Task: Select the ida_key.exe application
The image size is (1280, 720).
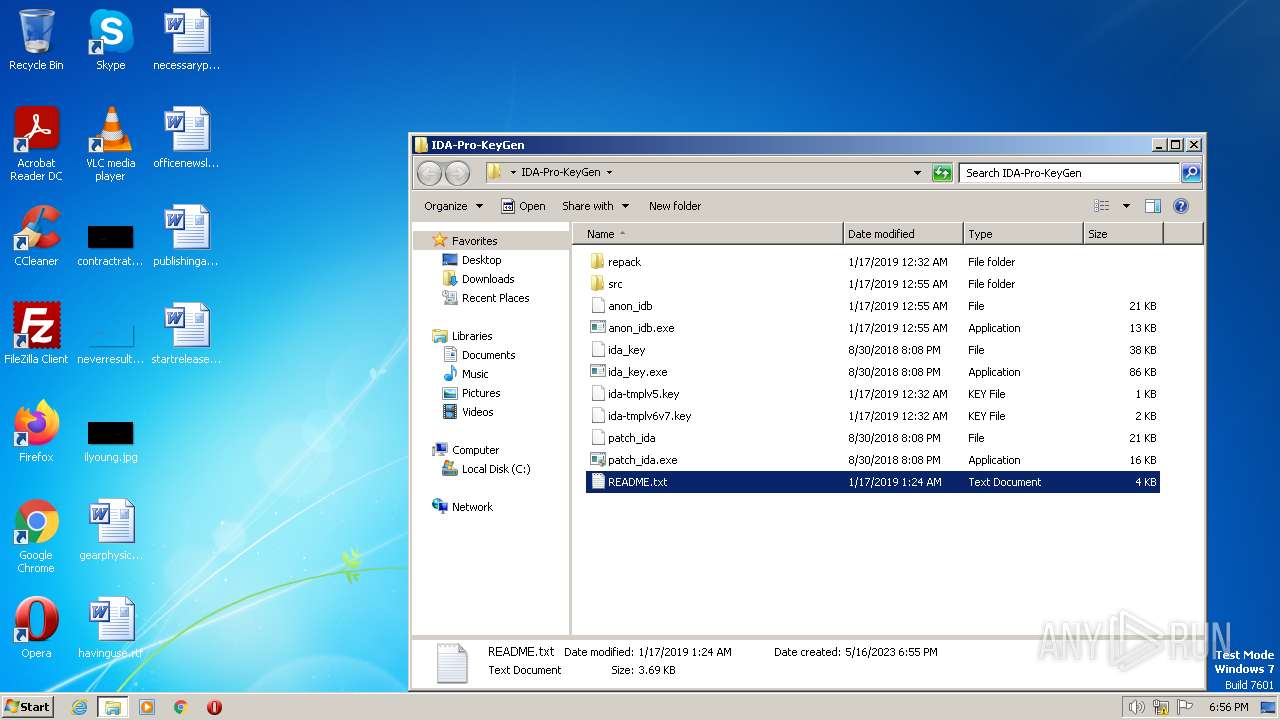Action: pos(872,372)
